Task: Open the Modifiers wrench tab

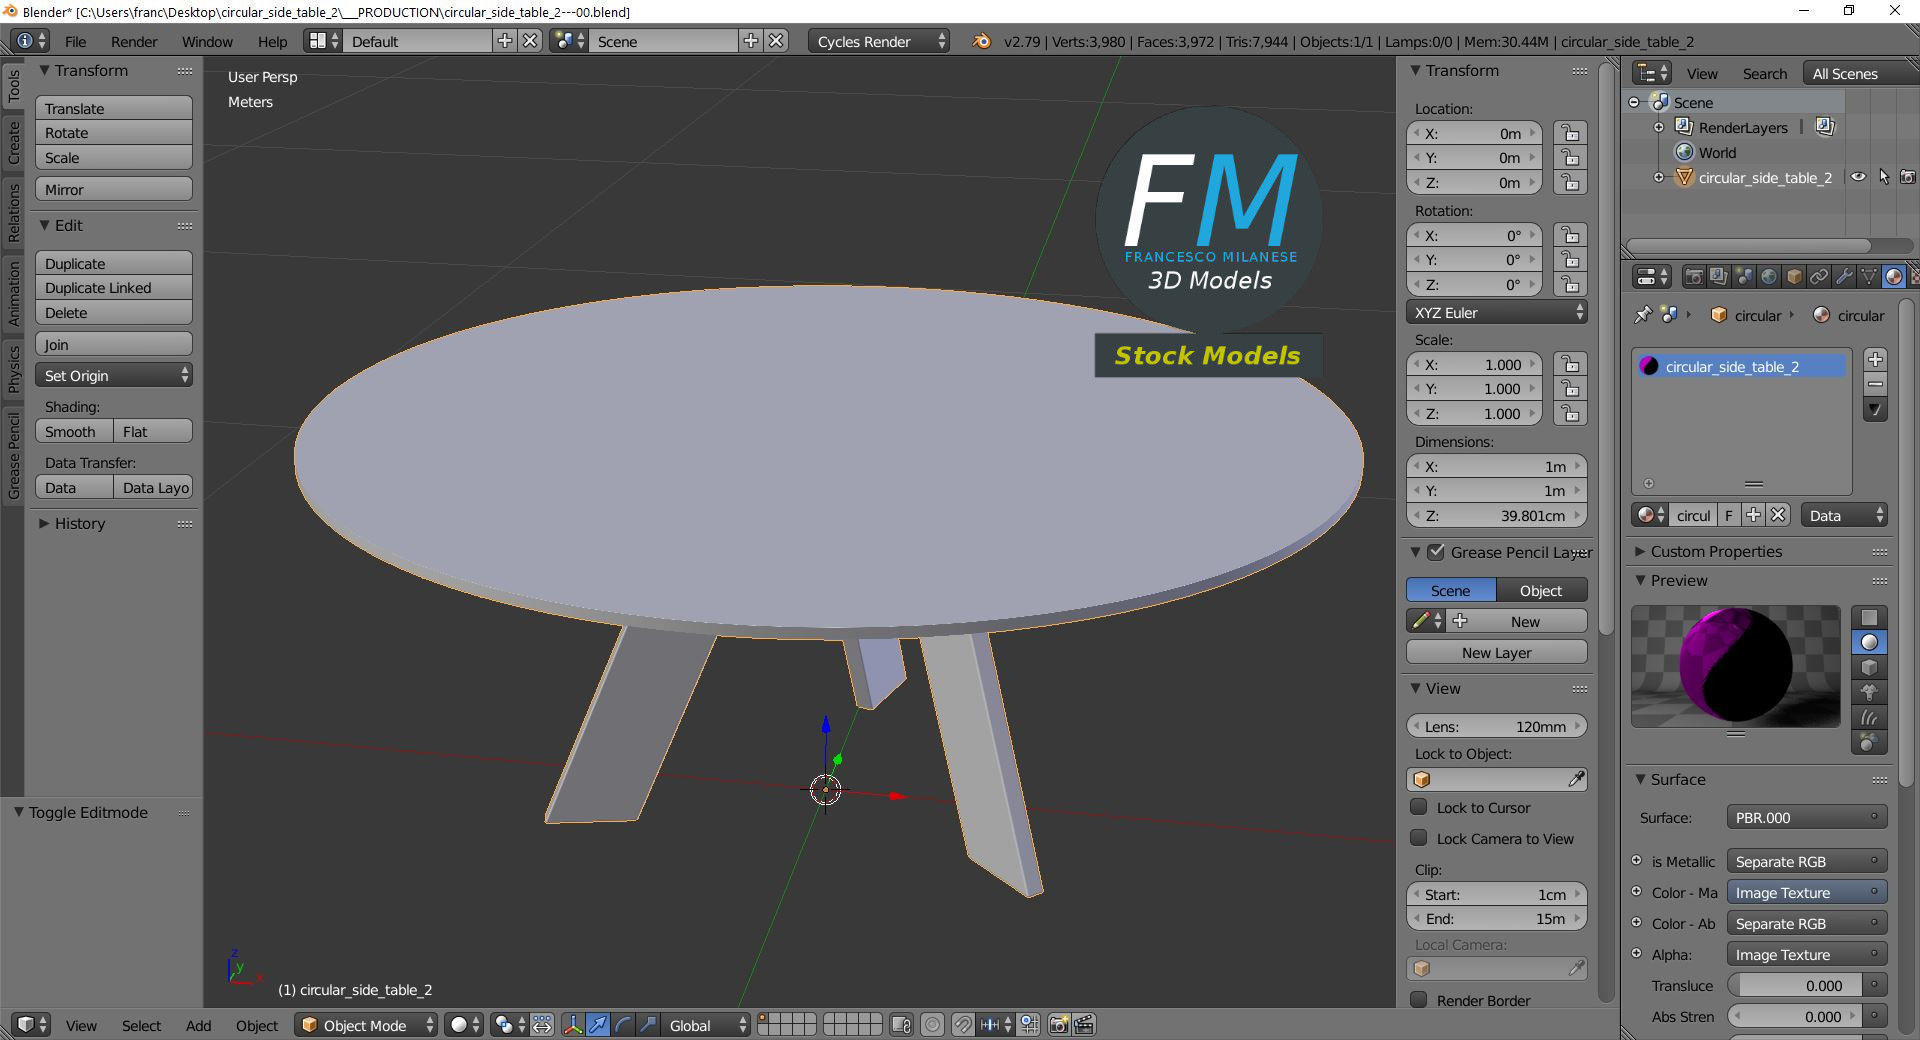Action: (1844, 276)
